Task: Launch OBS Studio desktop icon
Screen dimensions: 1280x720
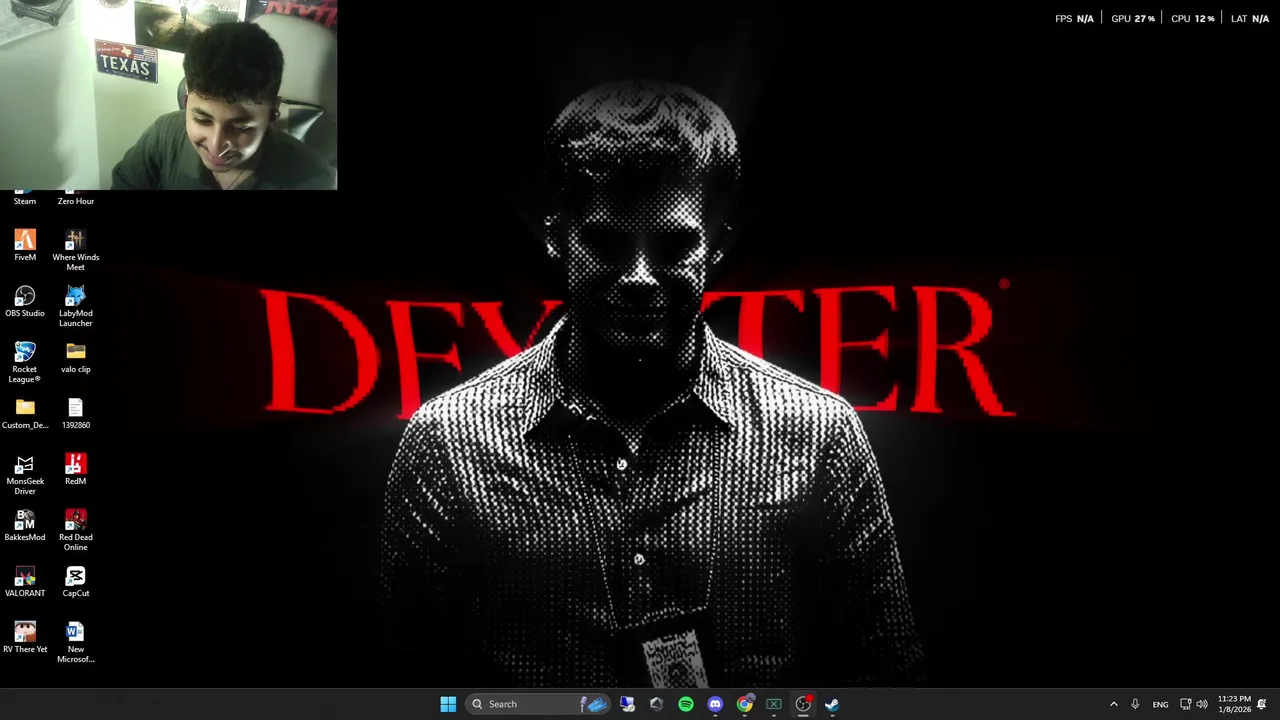Action: tap(25, 302)
